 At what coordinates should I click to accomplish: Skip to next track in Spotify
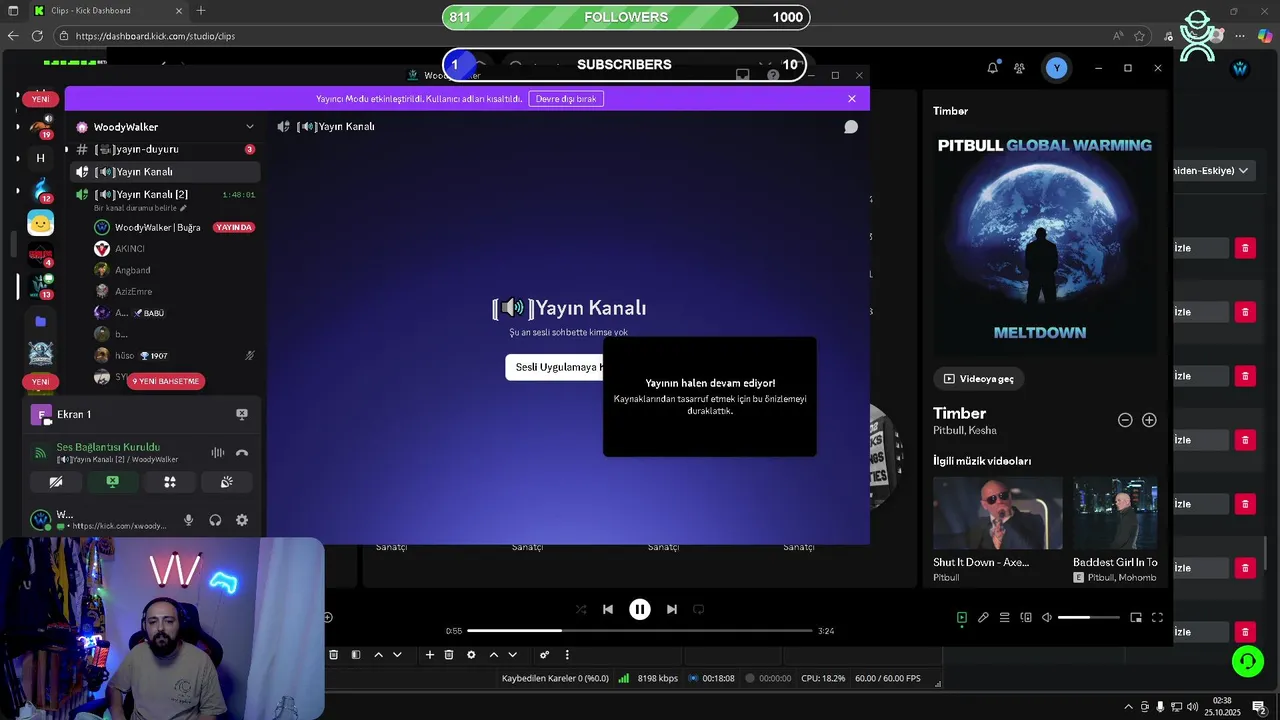[x=672, y=609]
